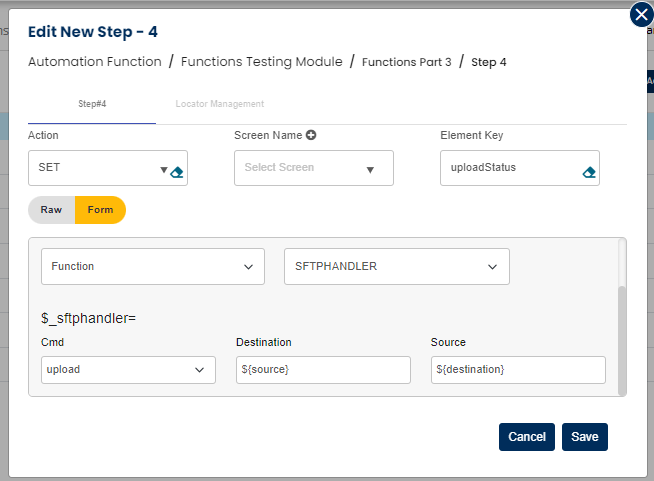
Task: Close the Edit New Step dialog
Action: (x=641, y=15)
